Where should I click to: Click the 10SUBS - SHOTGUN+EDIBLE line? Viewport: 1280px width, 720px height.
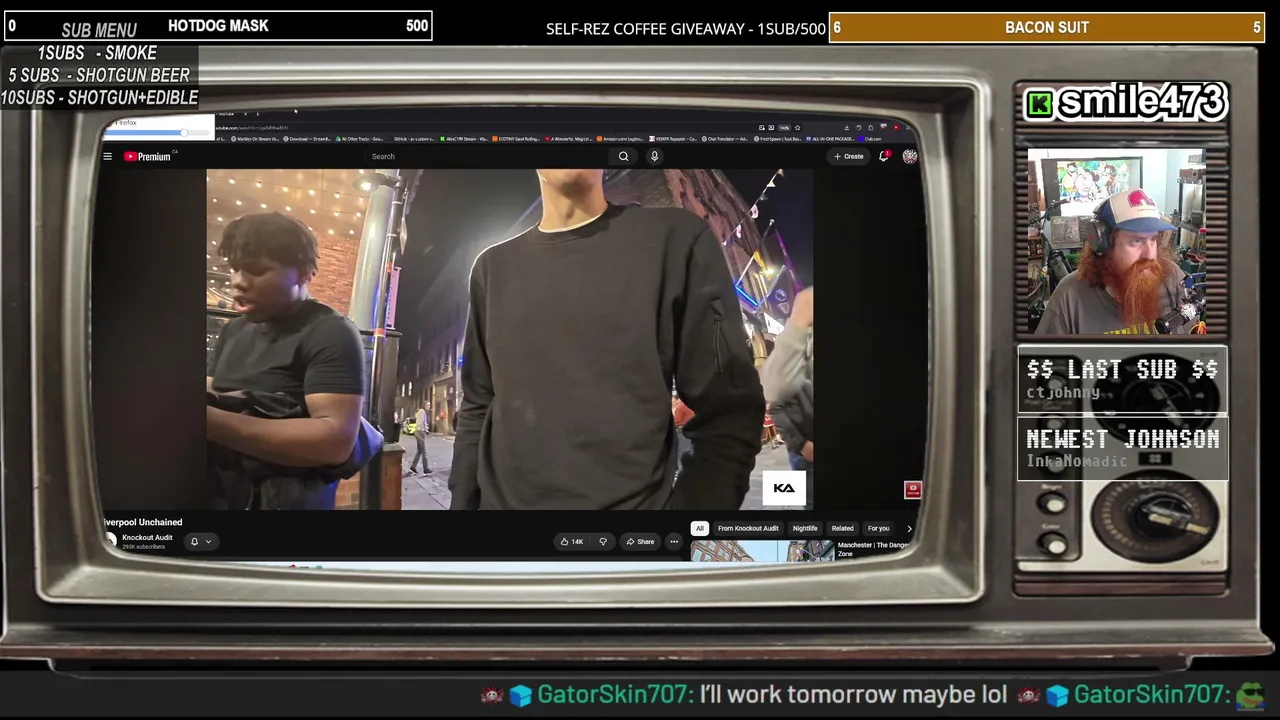click(x=99, y=97)
